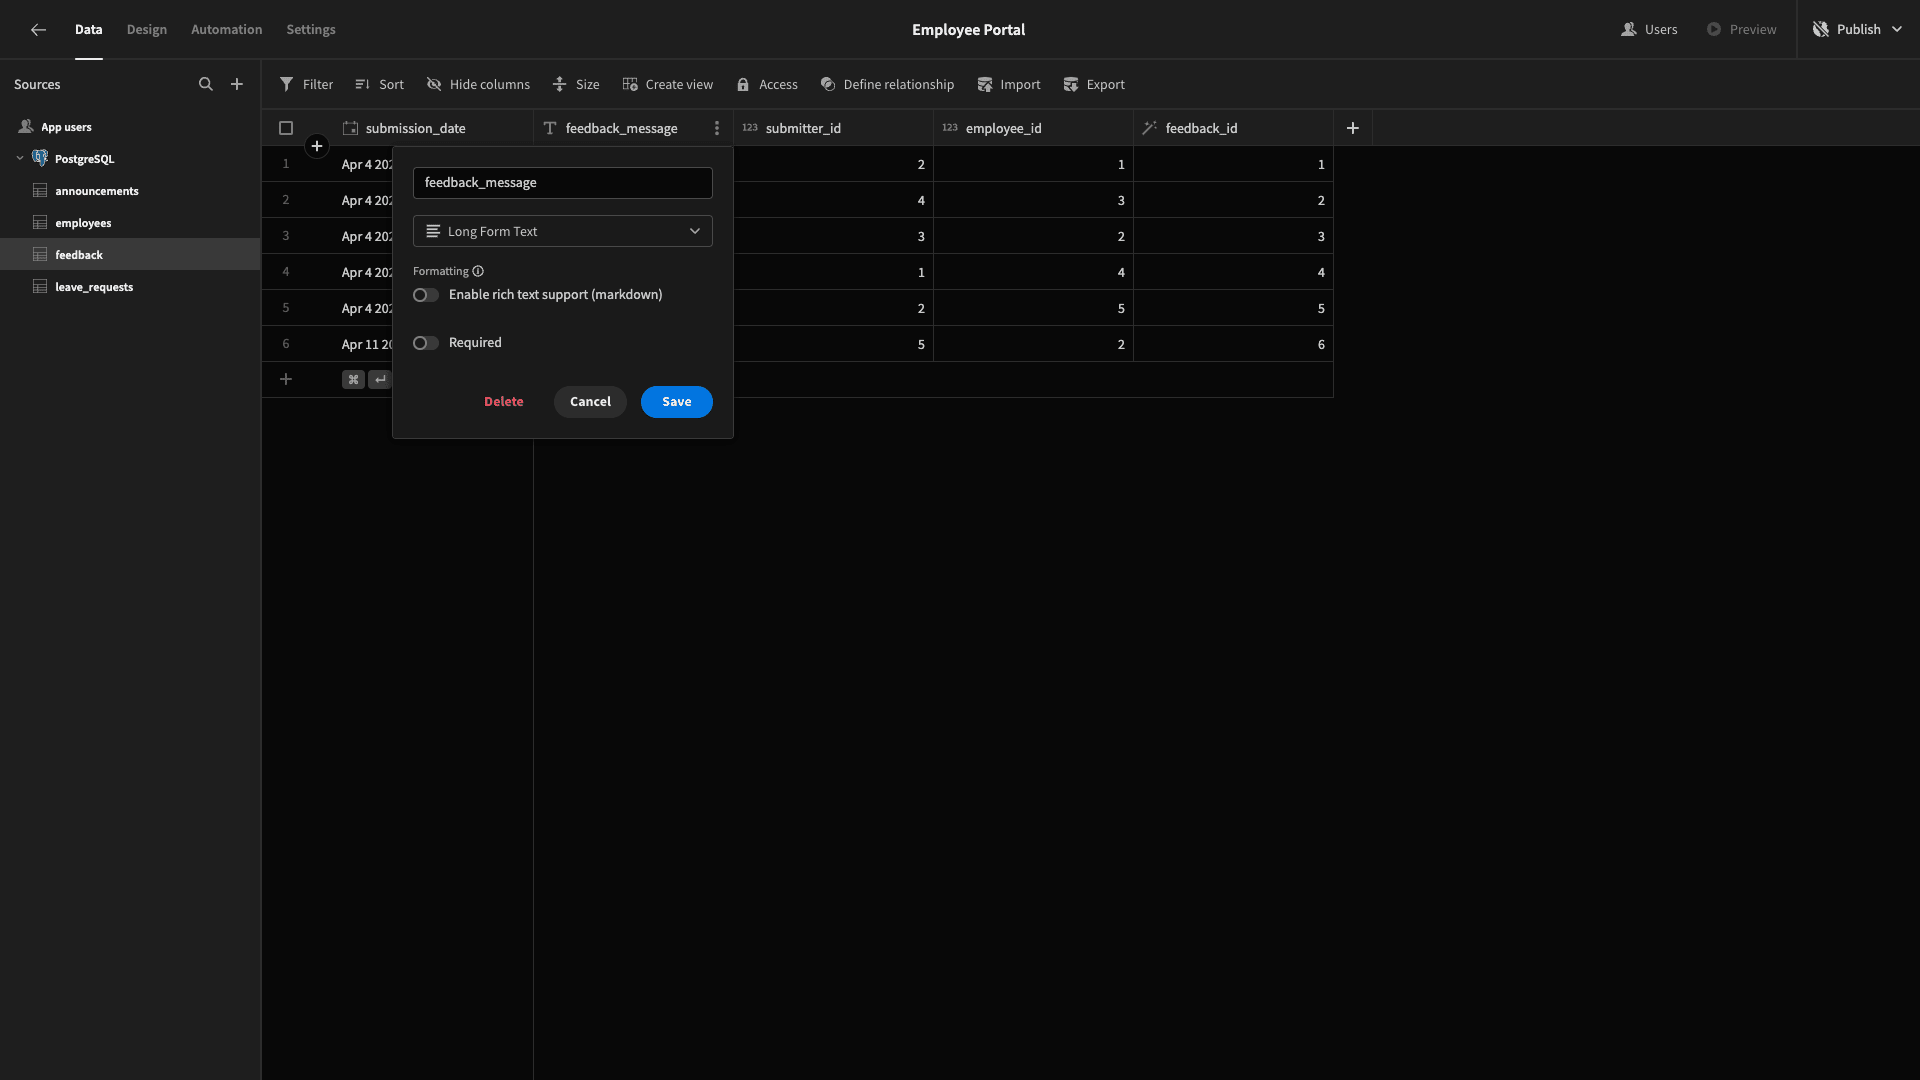Edit the column name field
The height and width of the screenshot is (1080, 1920).
coord(563,183)
